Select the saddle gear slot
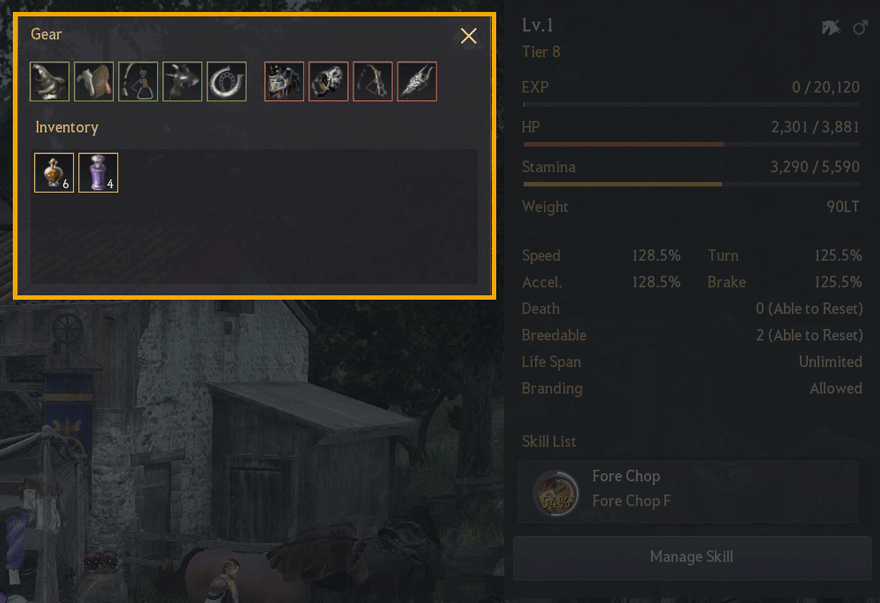The image size is (880, 603). click(94, 81)
